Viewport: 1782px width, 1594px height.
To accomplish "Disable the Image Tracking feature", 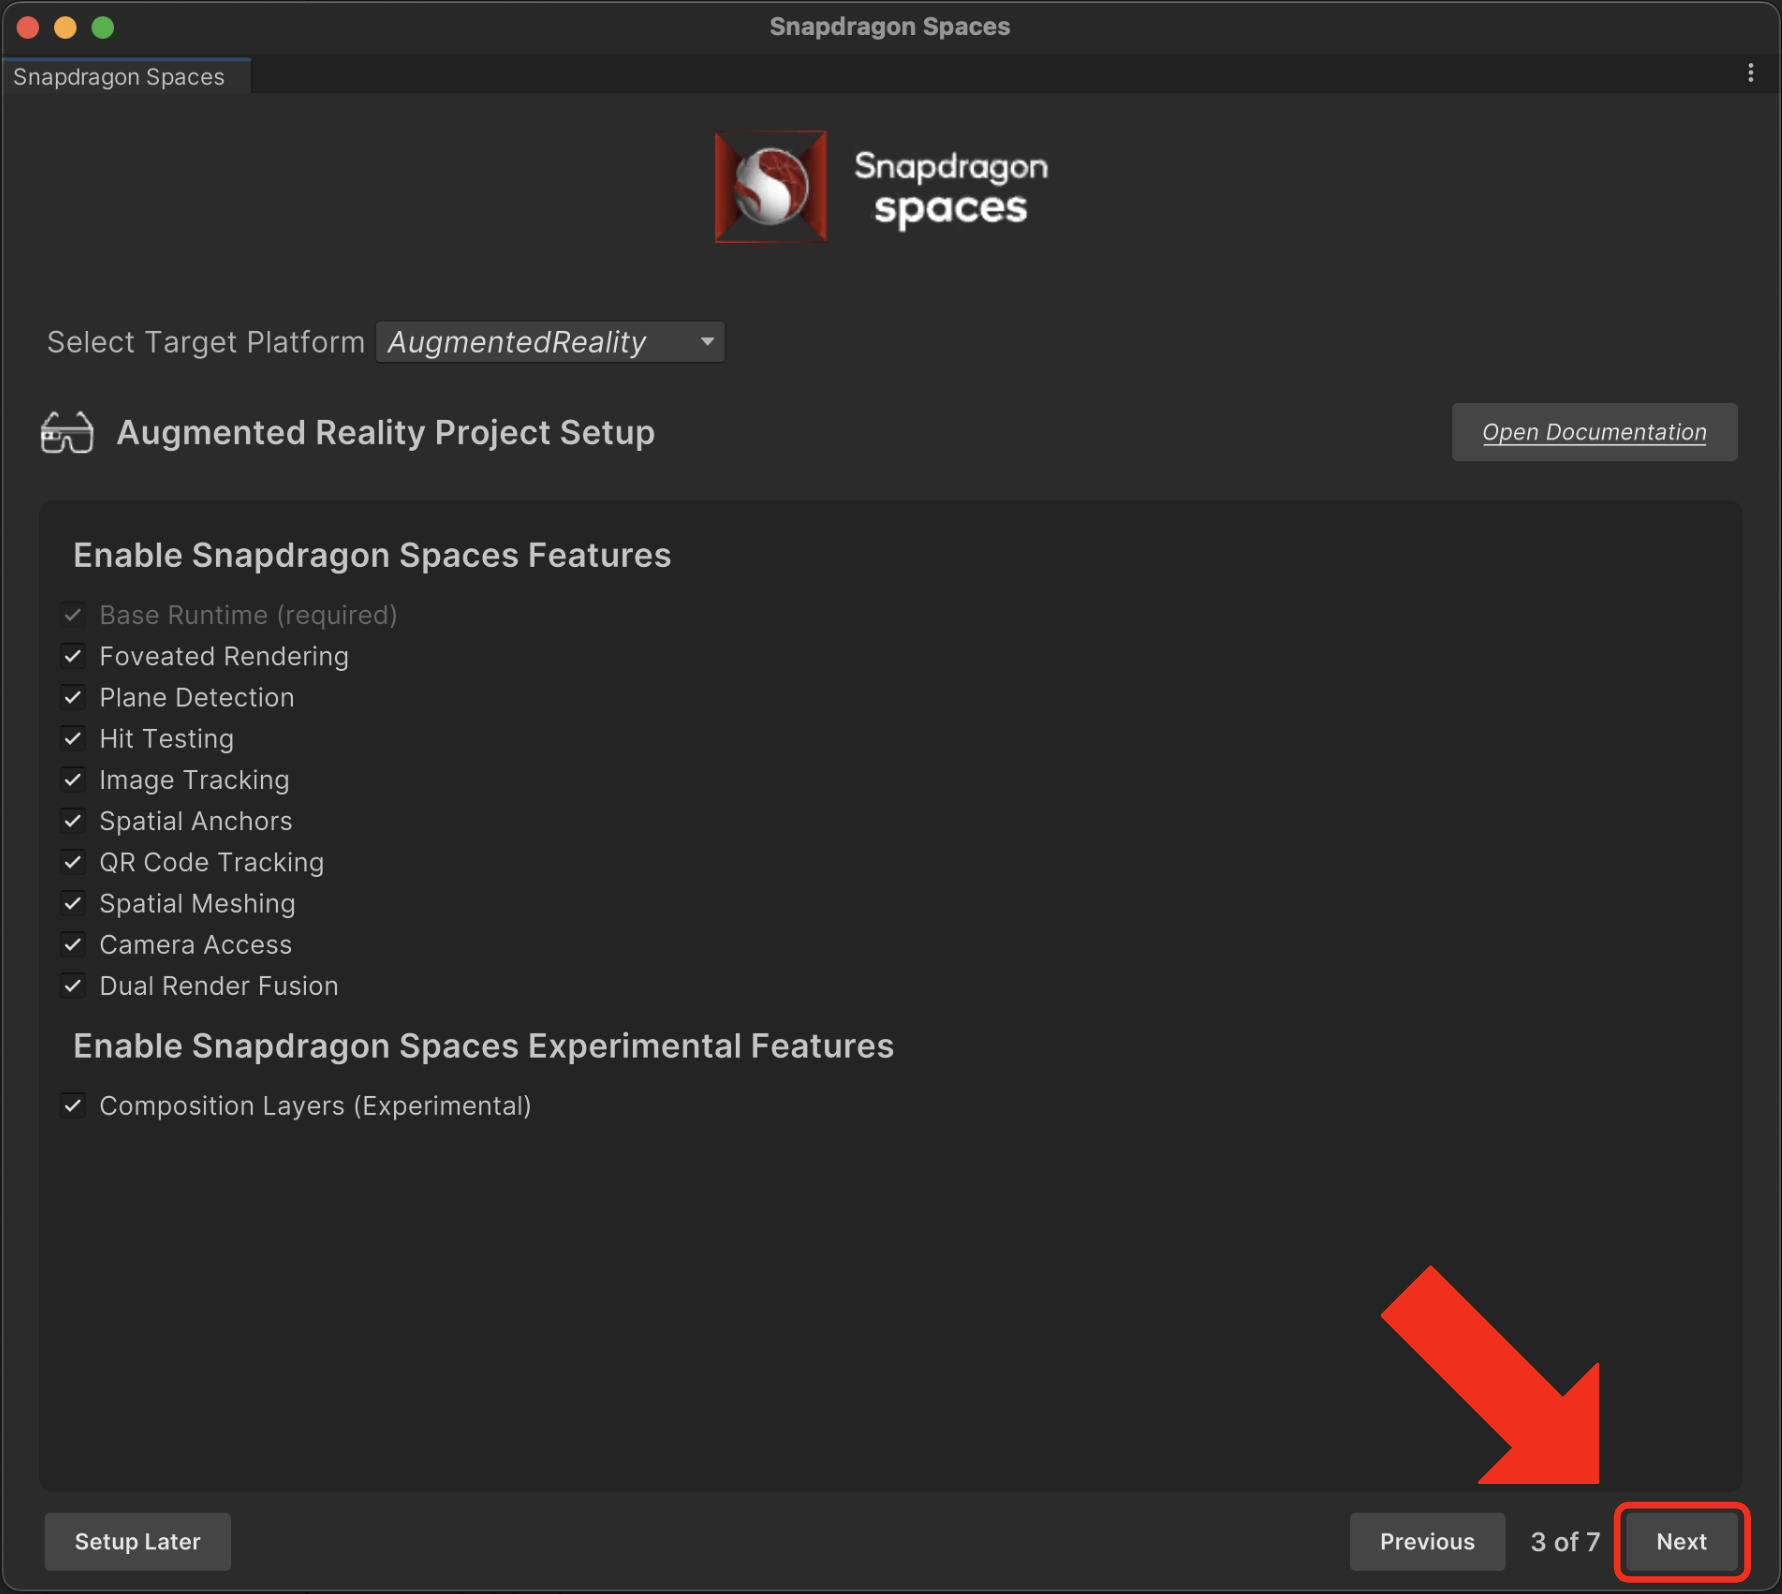I will (x=73, y=780).
